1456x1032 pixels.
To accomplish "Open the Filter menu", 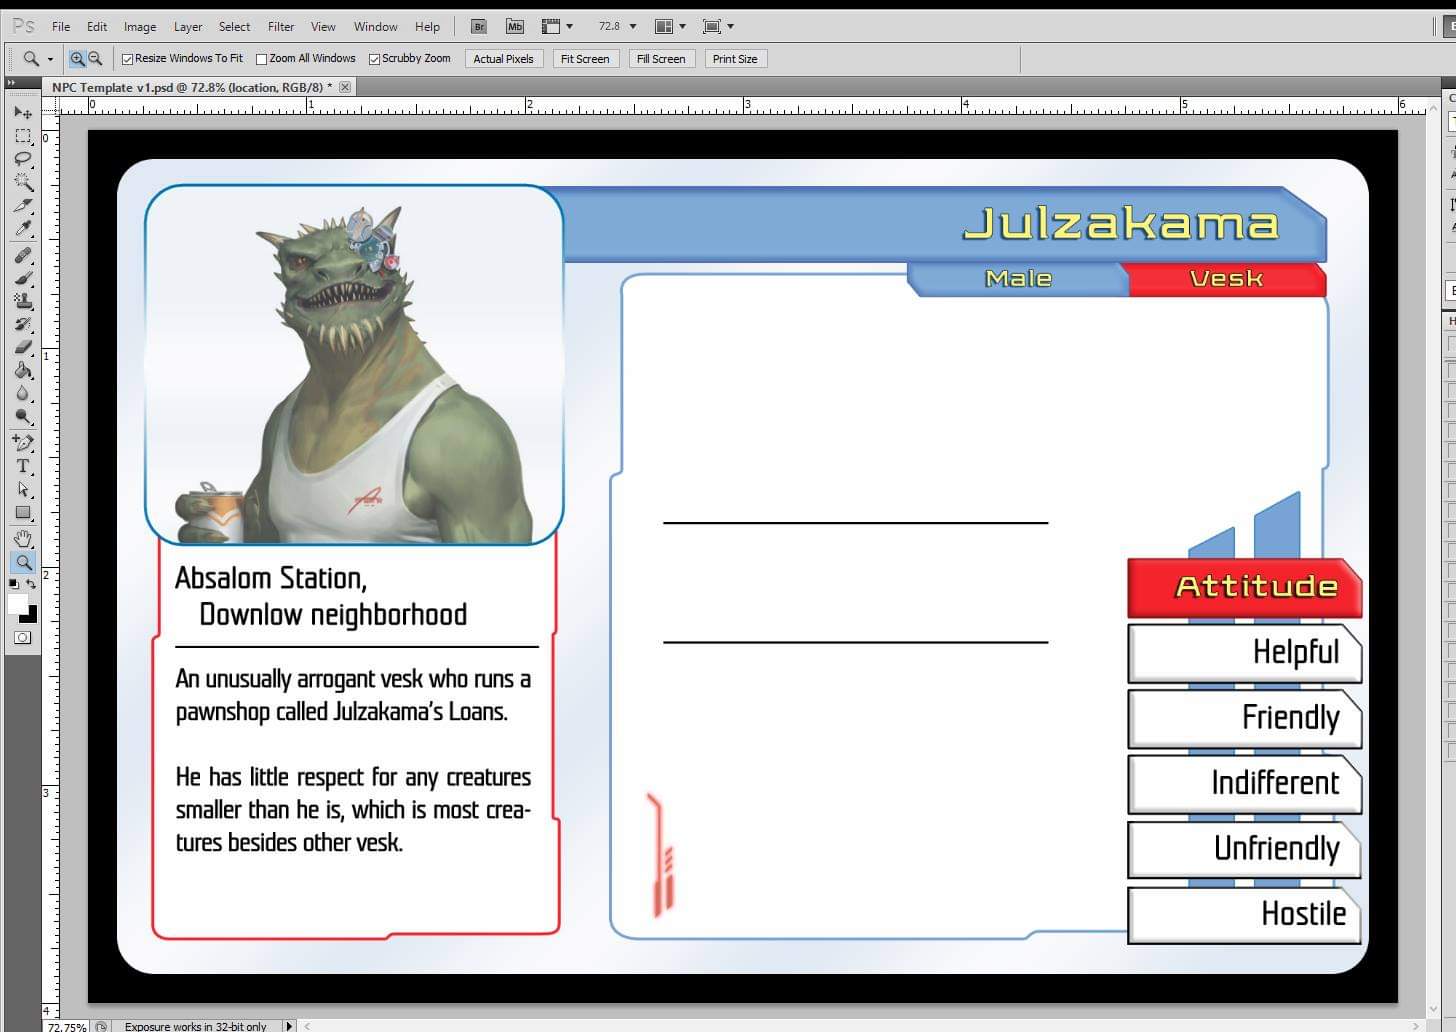I will [281, 27].
